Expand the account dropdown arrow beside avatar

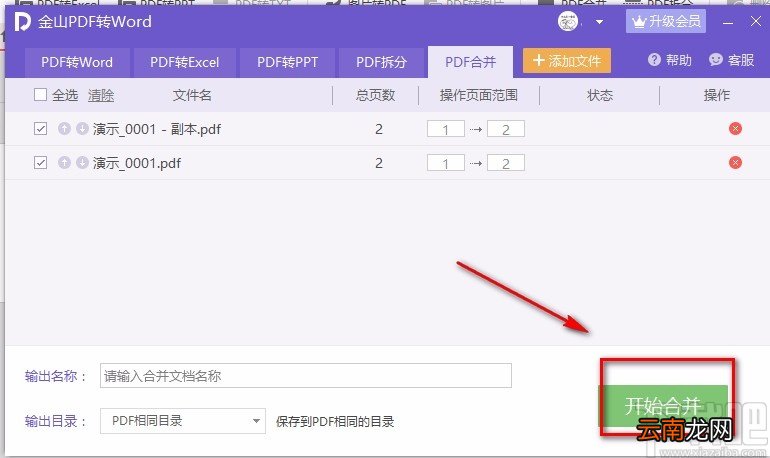[x=599, y=22]
